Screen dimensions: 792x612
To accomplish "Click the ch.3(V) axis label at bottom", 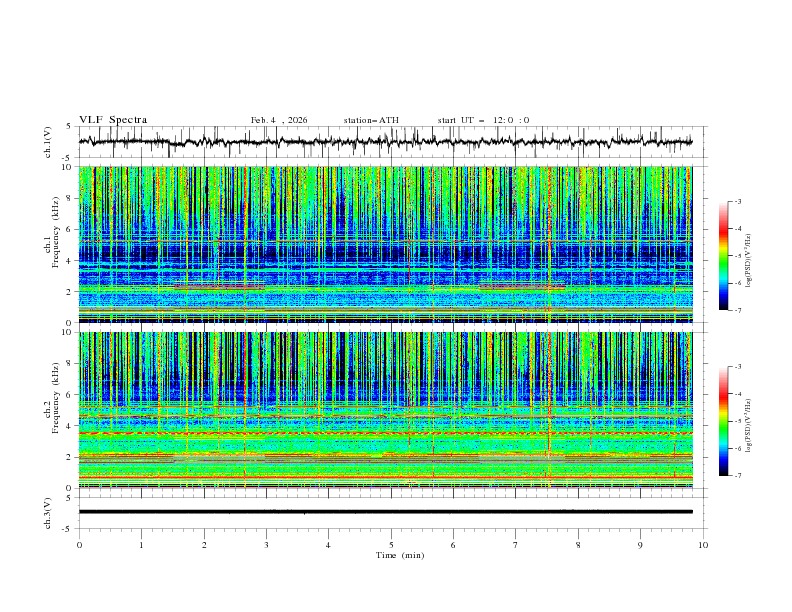I will coord(48,512).
